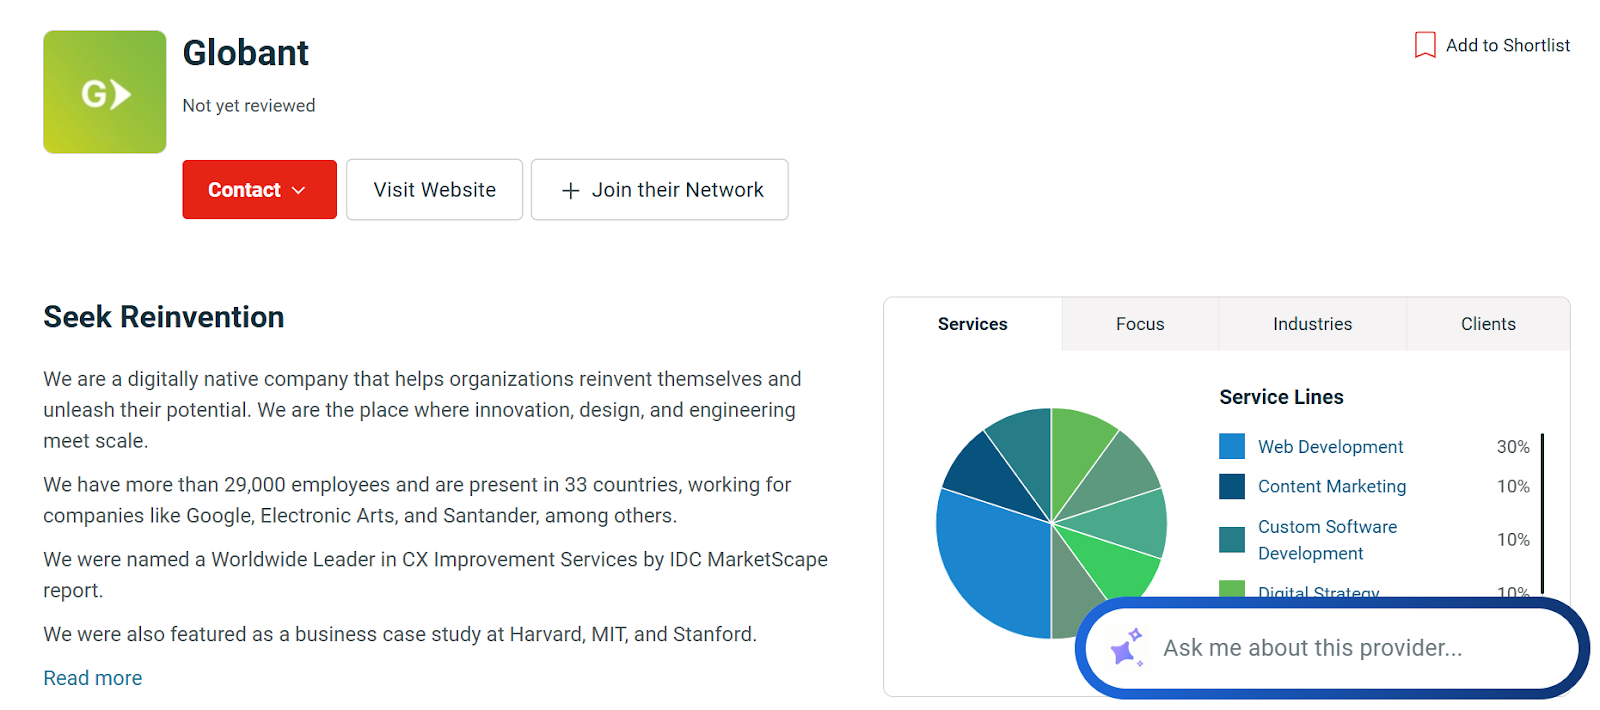This screenshot has height=710, width=1600.
Task: Click the plus icon in Join their Network
Action: coord(570,190)
